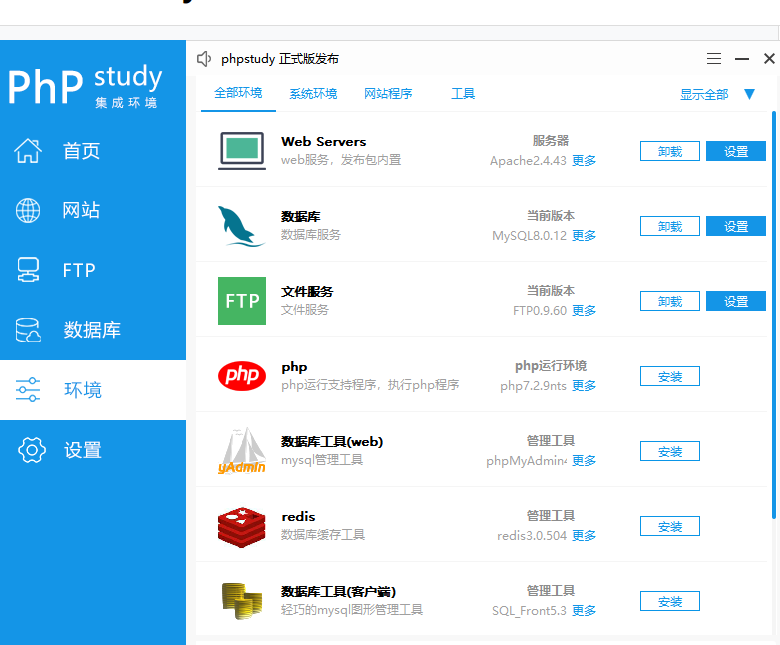Install SQL_Front with the 安装 button
Screen dimensions: 780x645
[x=670, y=602]
